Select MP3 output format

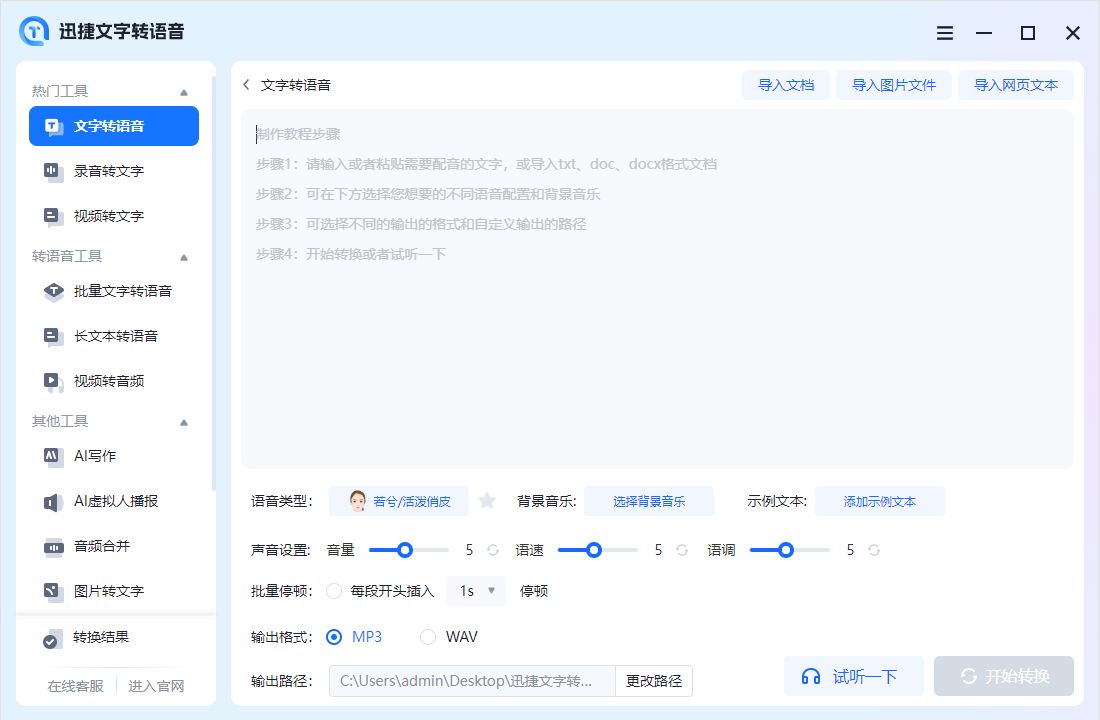(x=334, y=637)
